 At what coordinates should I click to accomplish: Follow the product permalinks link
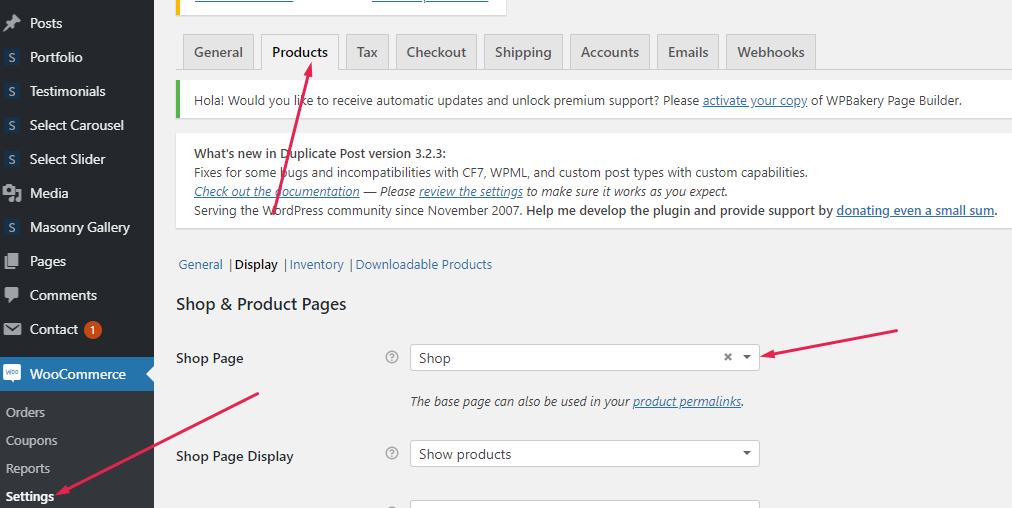686,401
